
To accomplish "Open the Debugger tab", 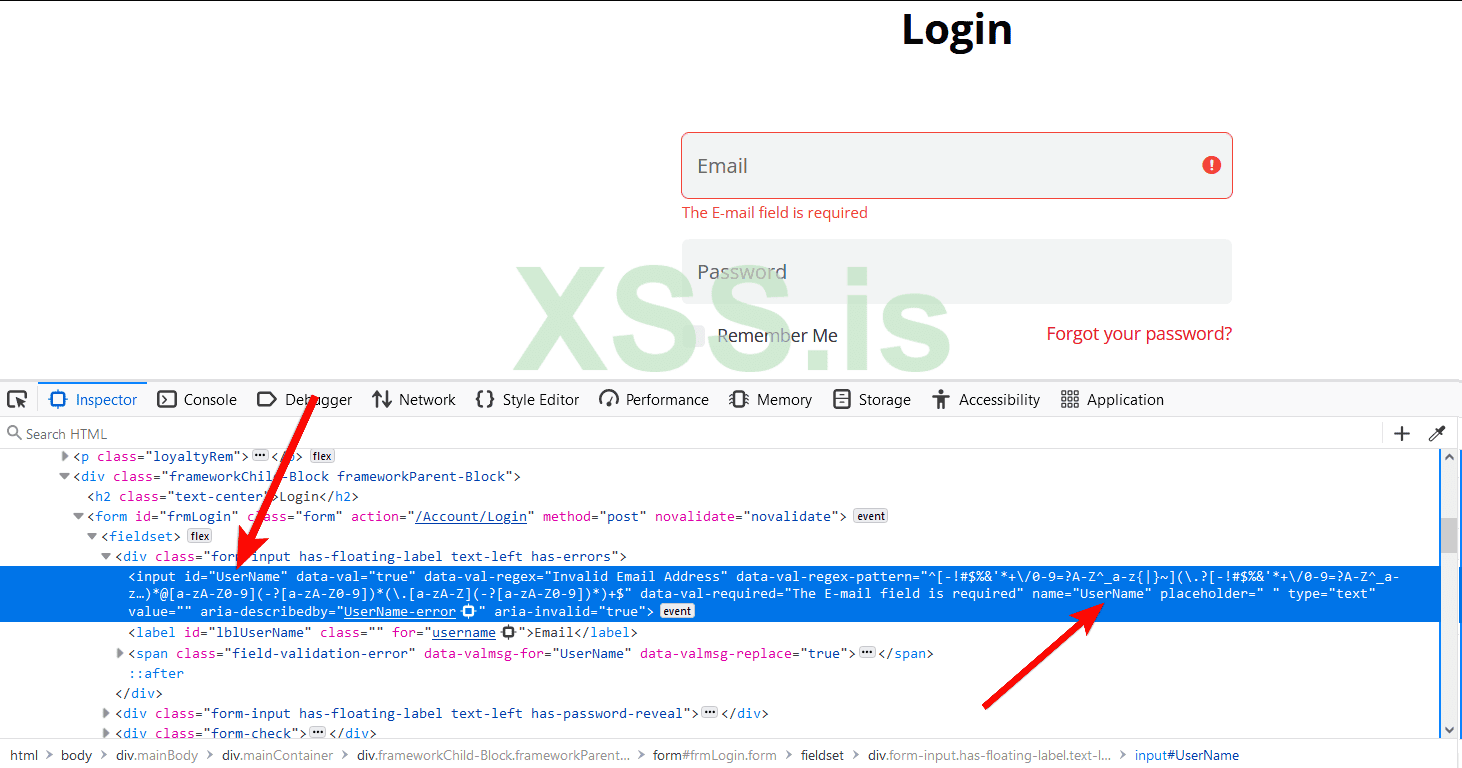I will point(304,399).
